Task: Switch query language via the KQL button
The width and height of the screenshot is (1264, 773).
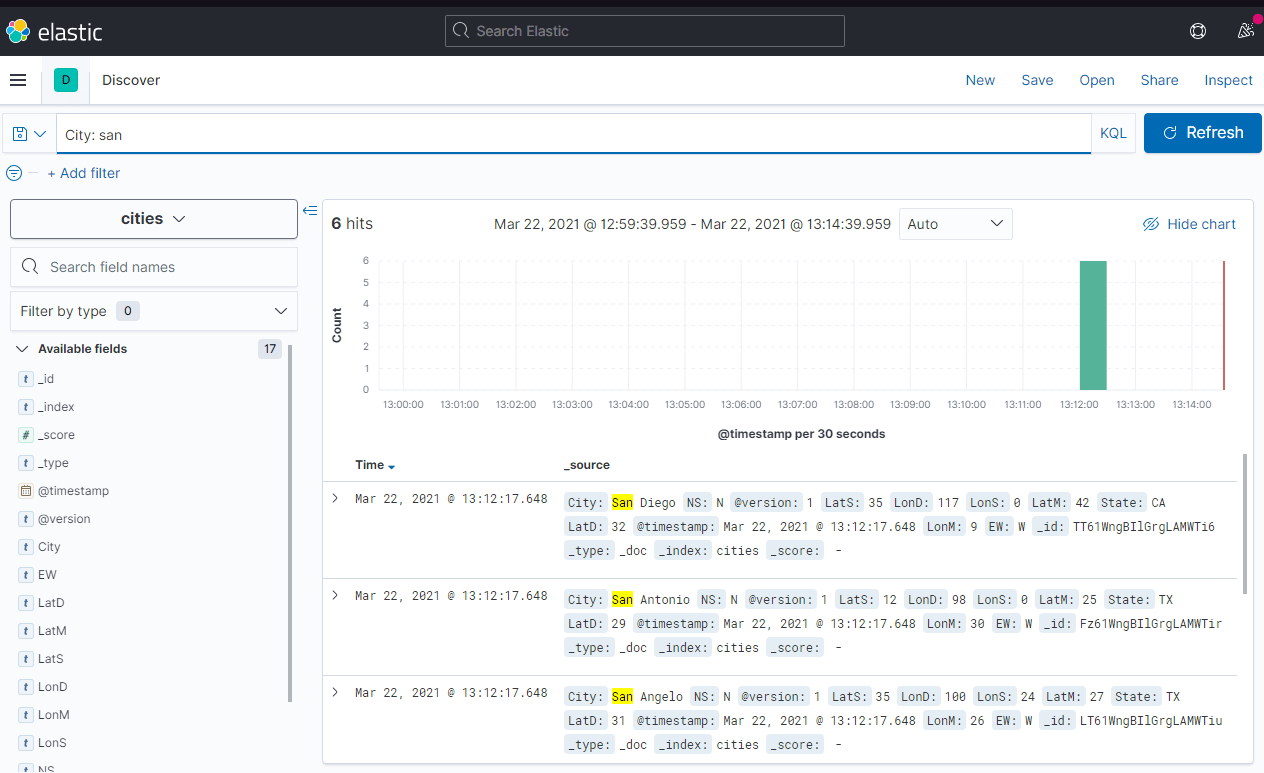Action: [1113, 132]
